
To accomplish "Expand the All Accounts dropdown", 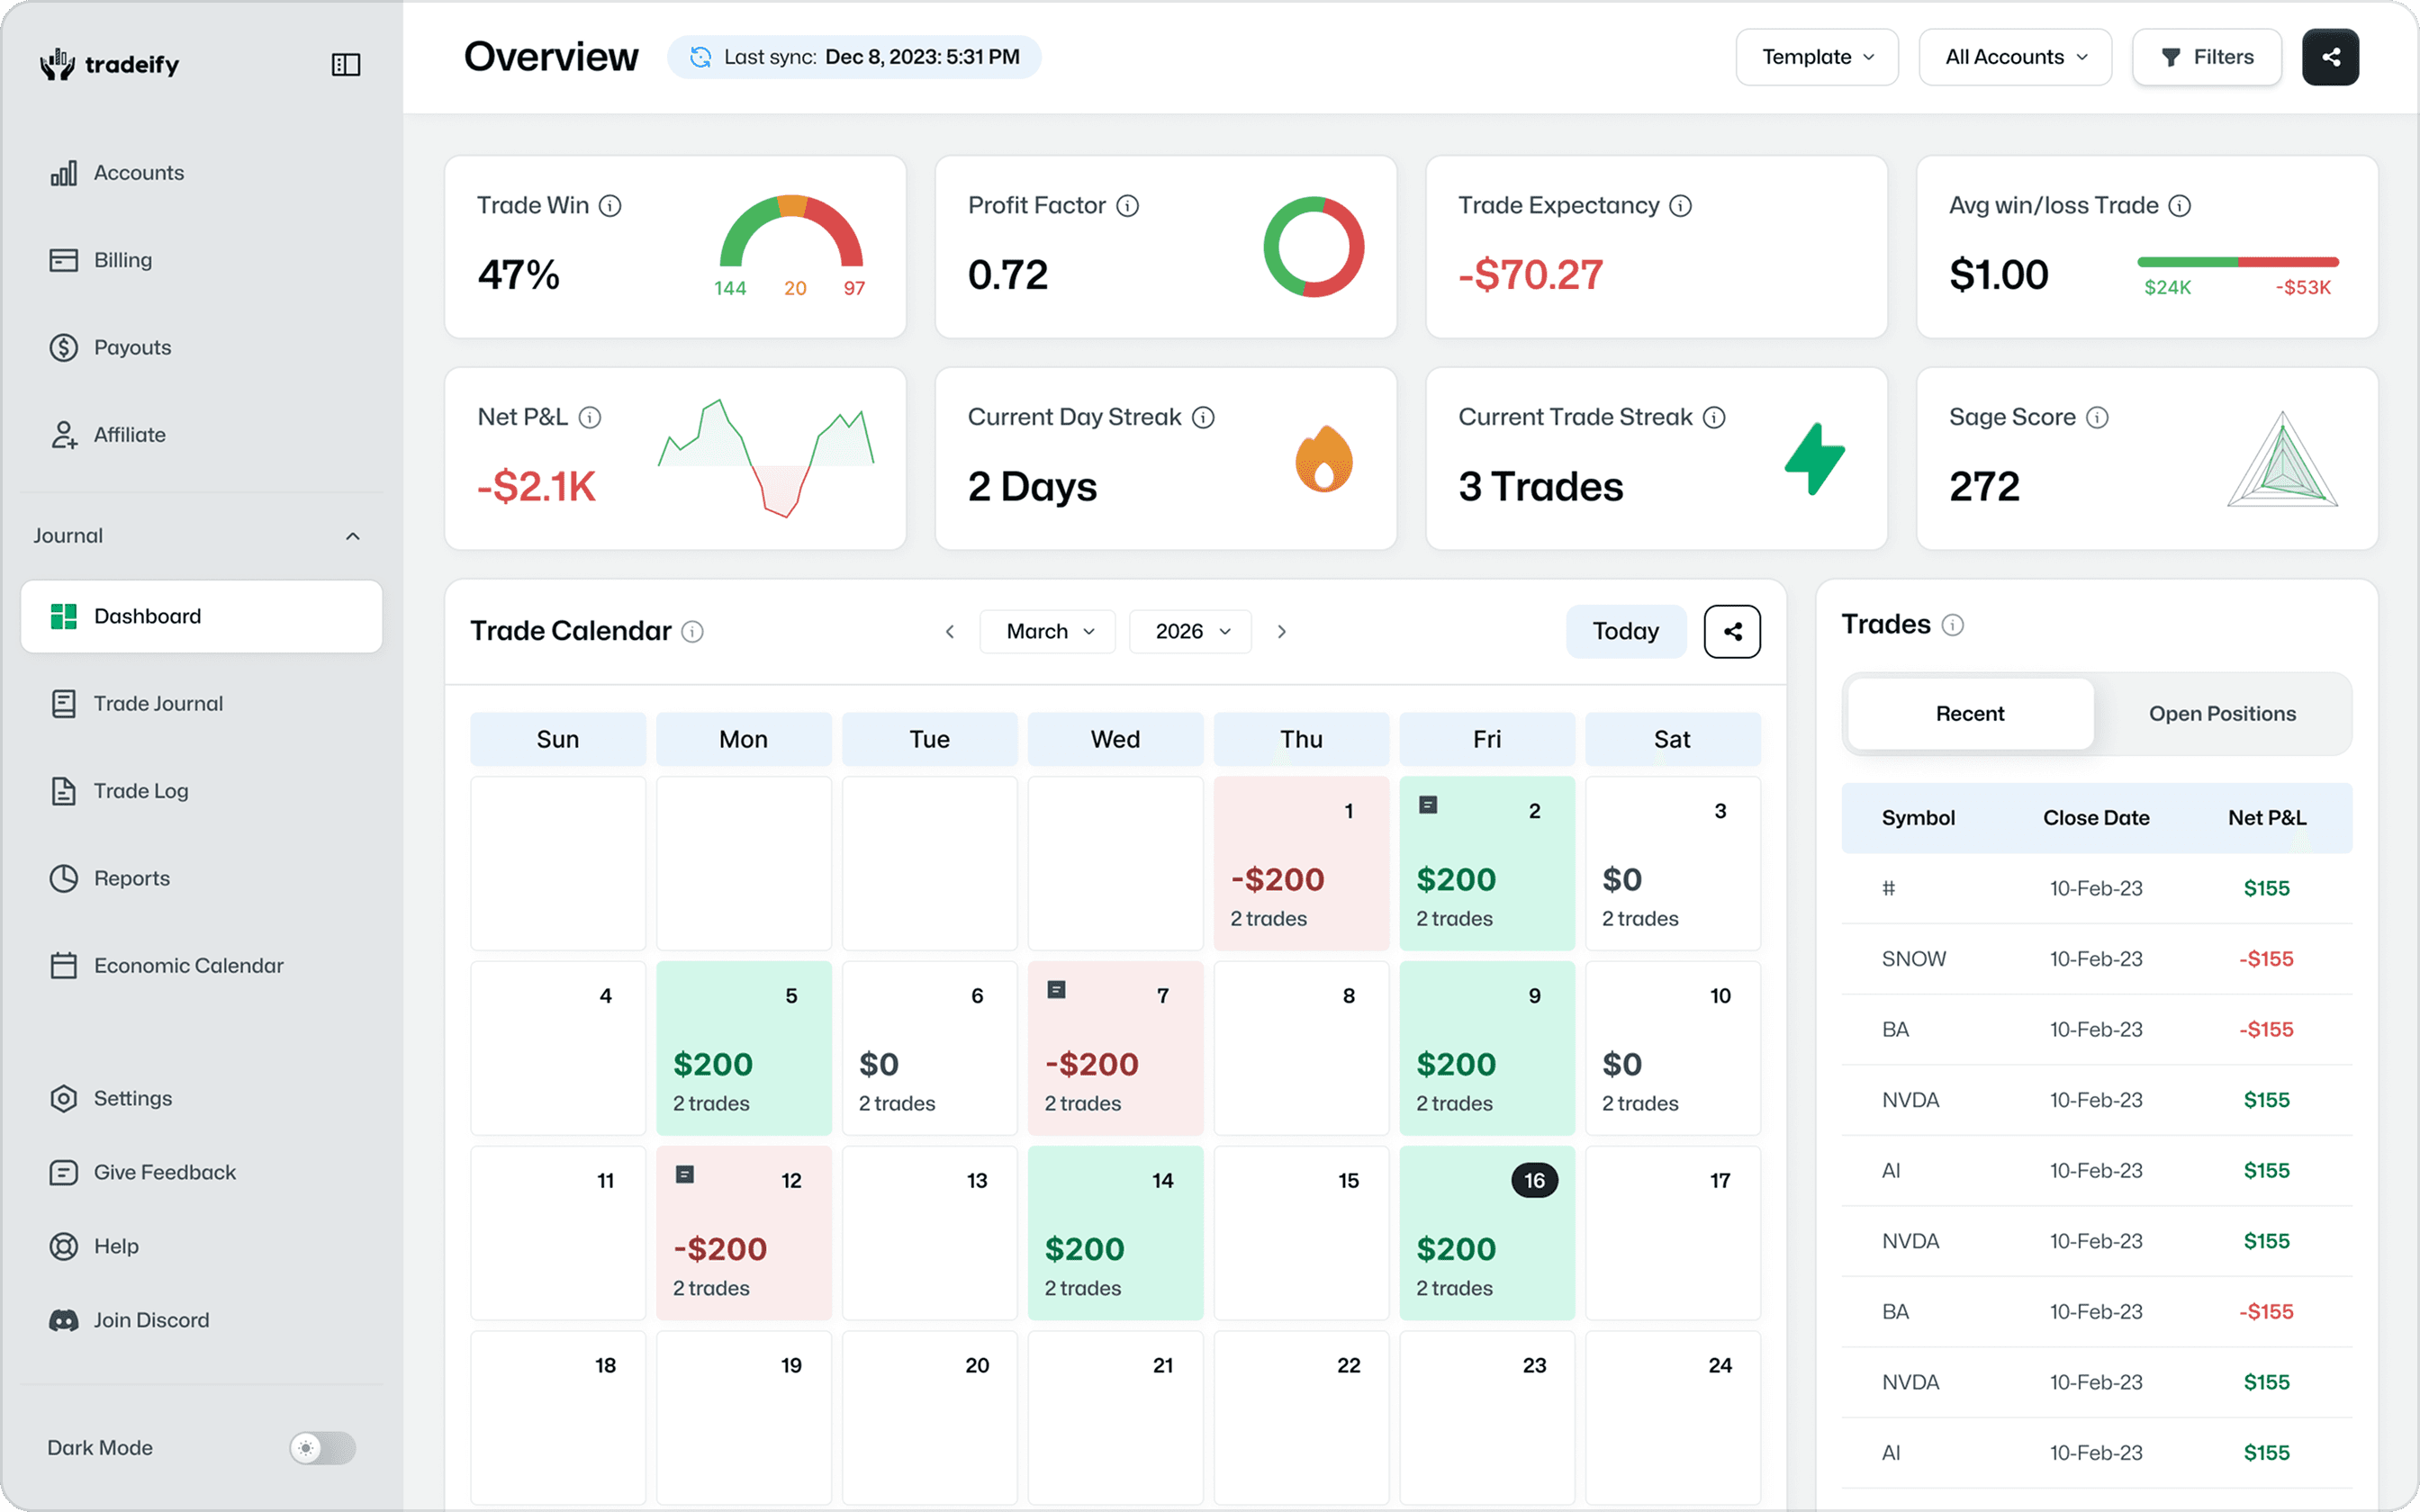I will [x=2014, y=57].
